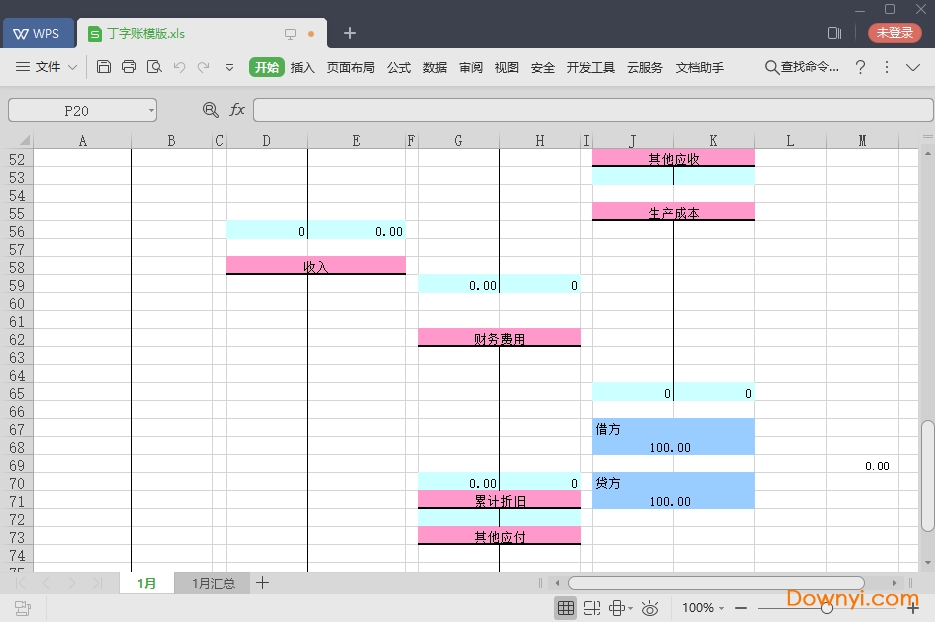Open Print Preview from the toolbar
Image resolution: width=935 pixels, height=622 pixels.
pyautogui.click(x=154, y=67)
